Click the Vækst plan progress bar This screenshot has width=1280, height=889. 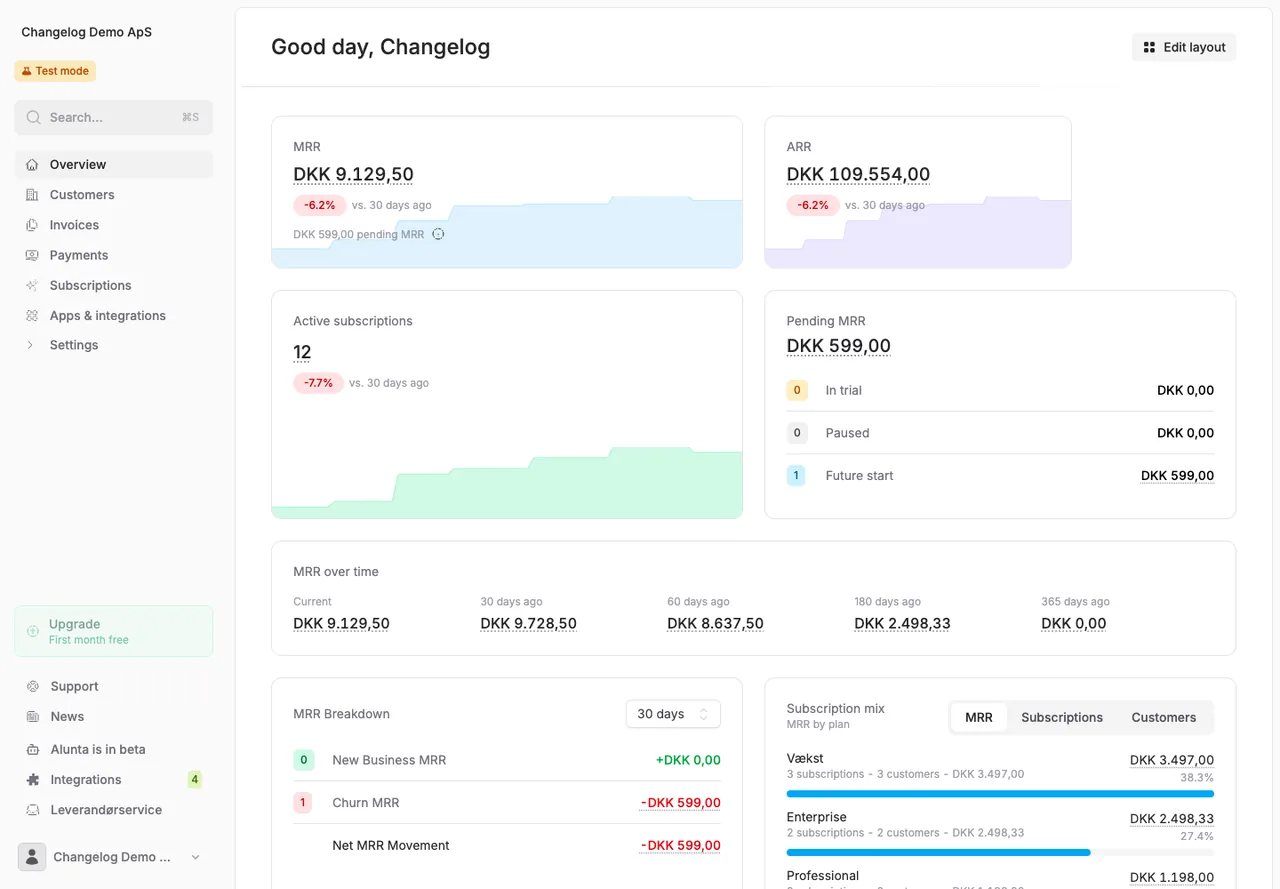[x=1000, y=793]
